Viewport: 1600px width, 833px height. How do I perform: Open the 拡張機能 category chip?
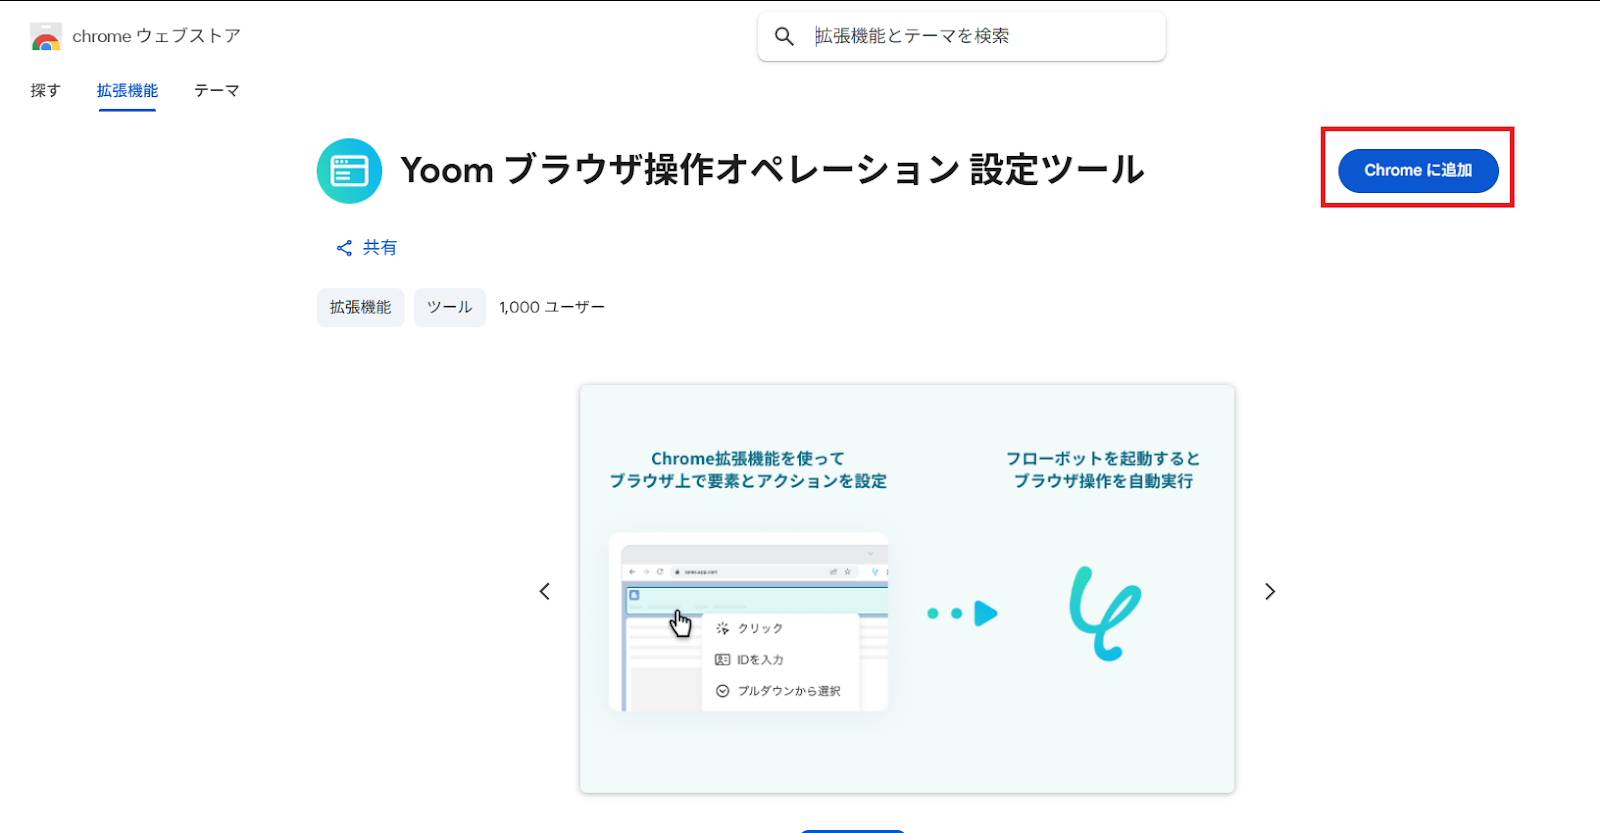[x=361, y=307]
